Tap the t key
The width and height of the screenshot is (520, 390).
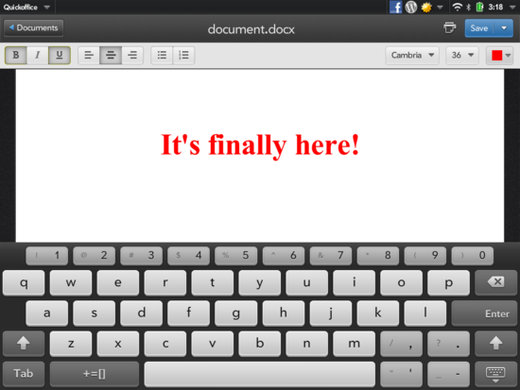tap(212, 283)
